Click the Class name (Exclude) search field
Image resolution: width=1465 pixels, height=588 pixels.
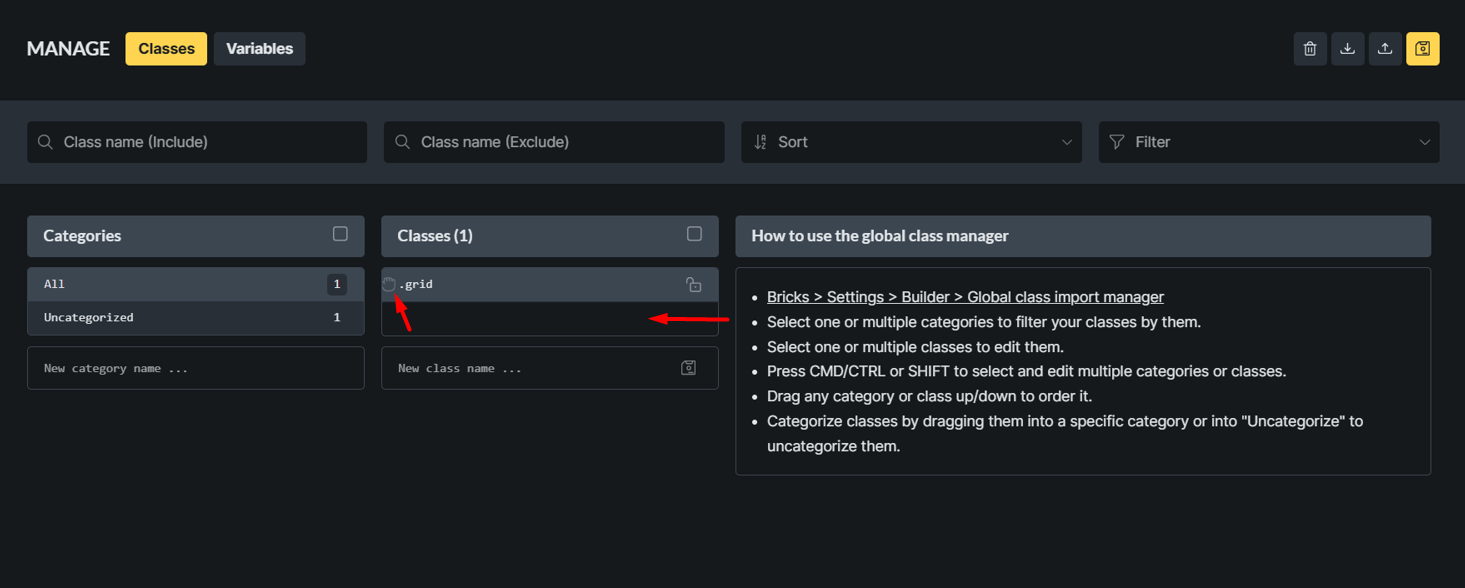pos(554,142)
